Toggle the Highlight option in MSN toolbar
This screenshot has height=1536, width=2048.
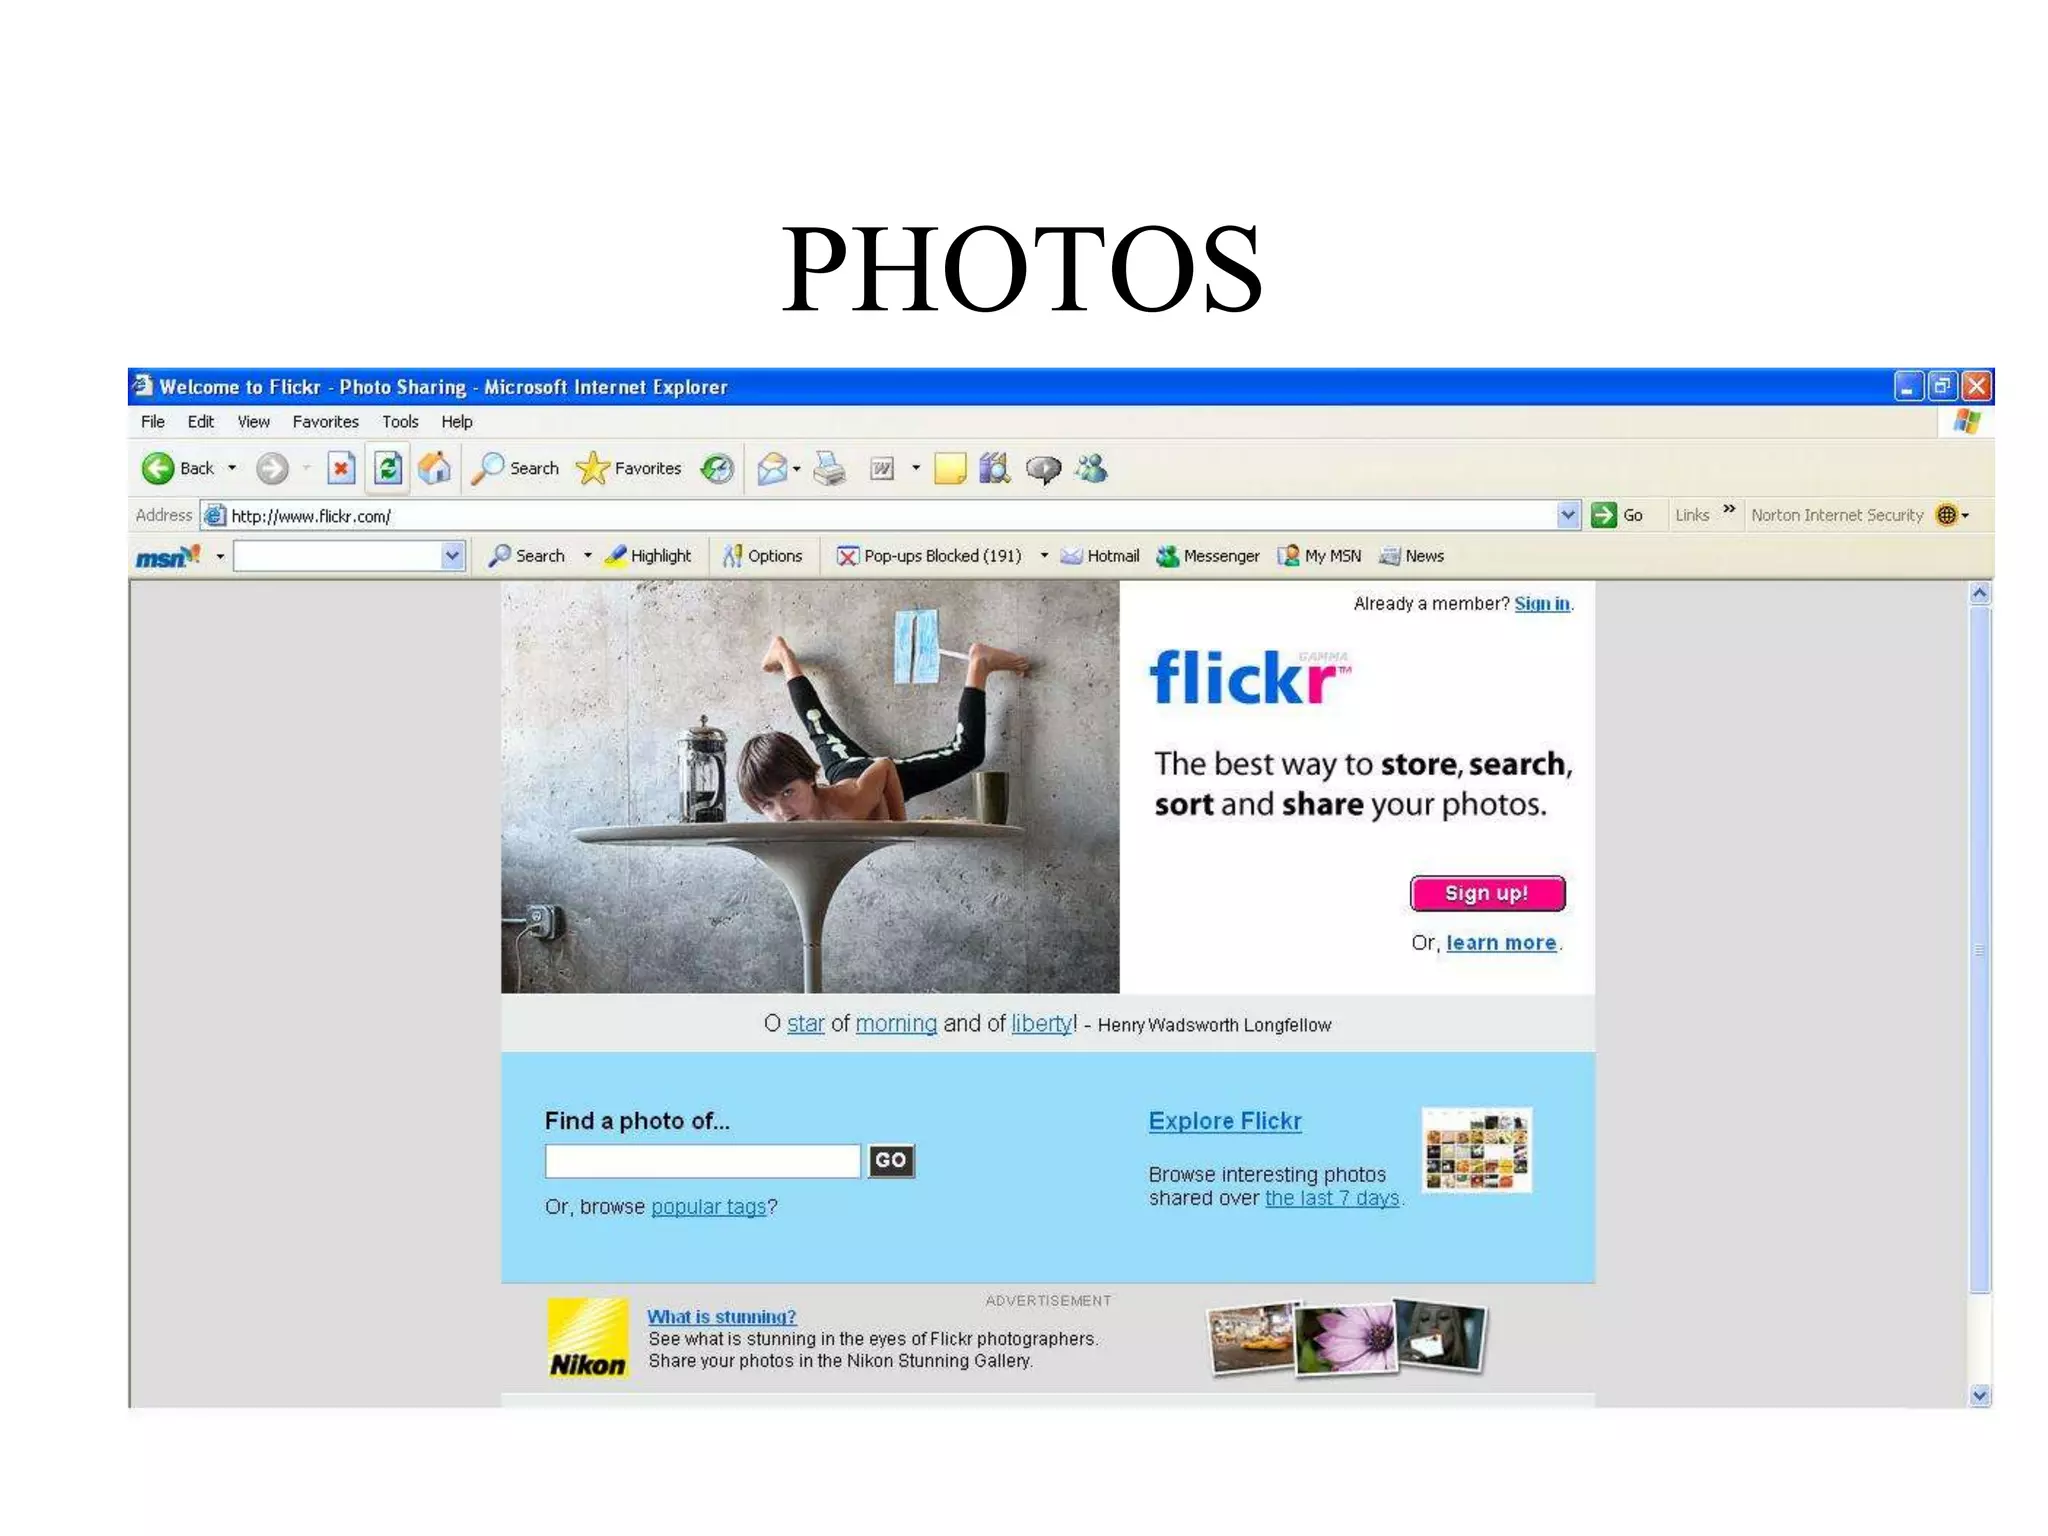point(648,556)
